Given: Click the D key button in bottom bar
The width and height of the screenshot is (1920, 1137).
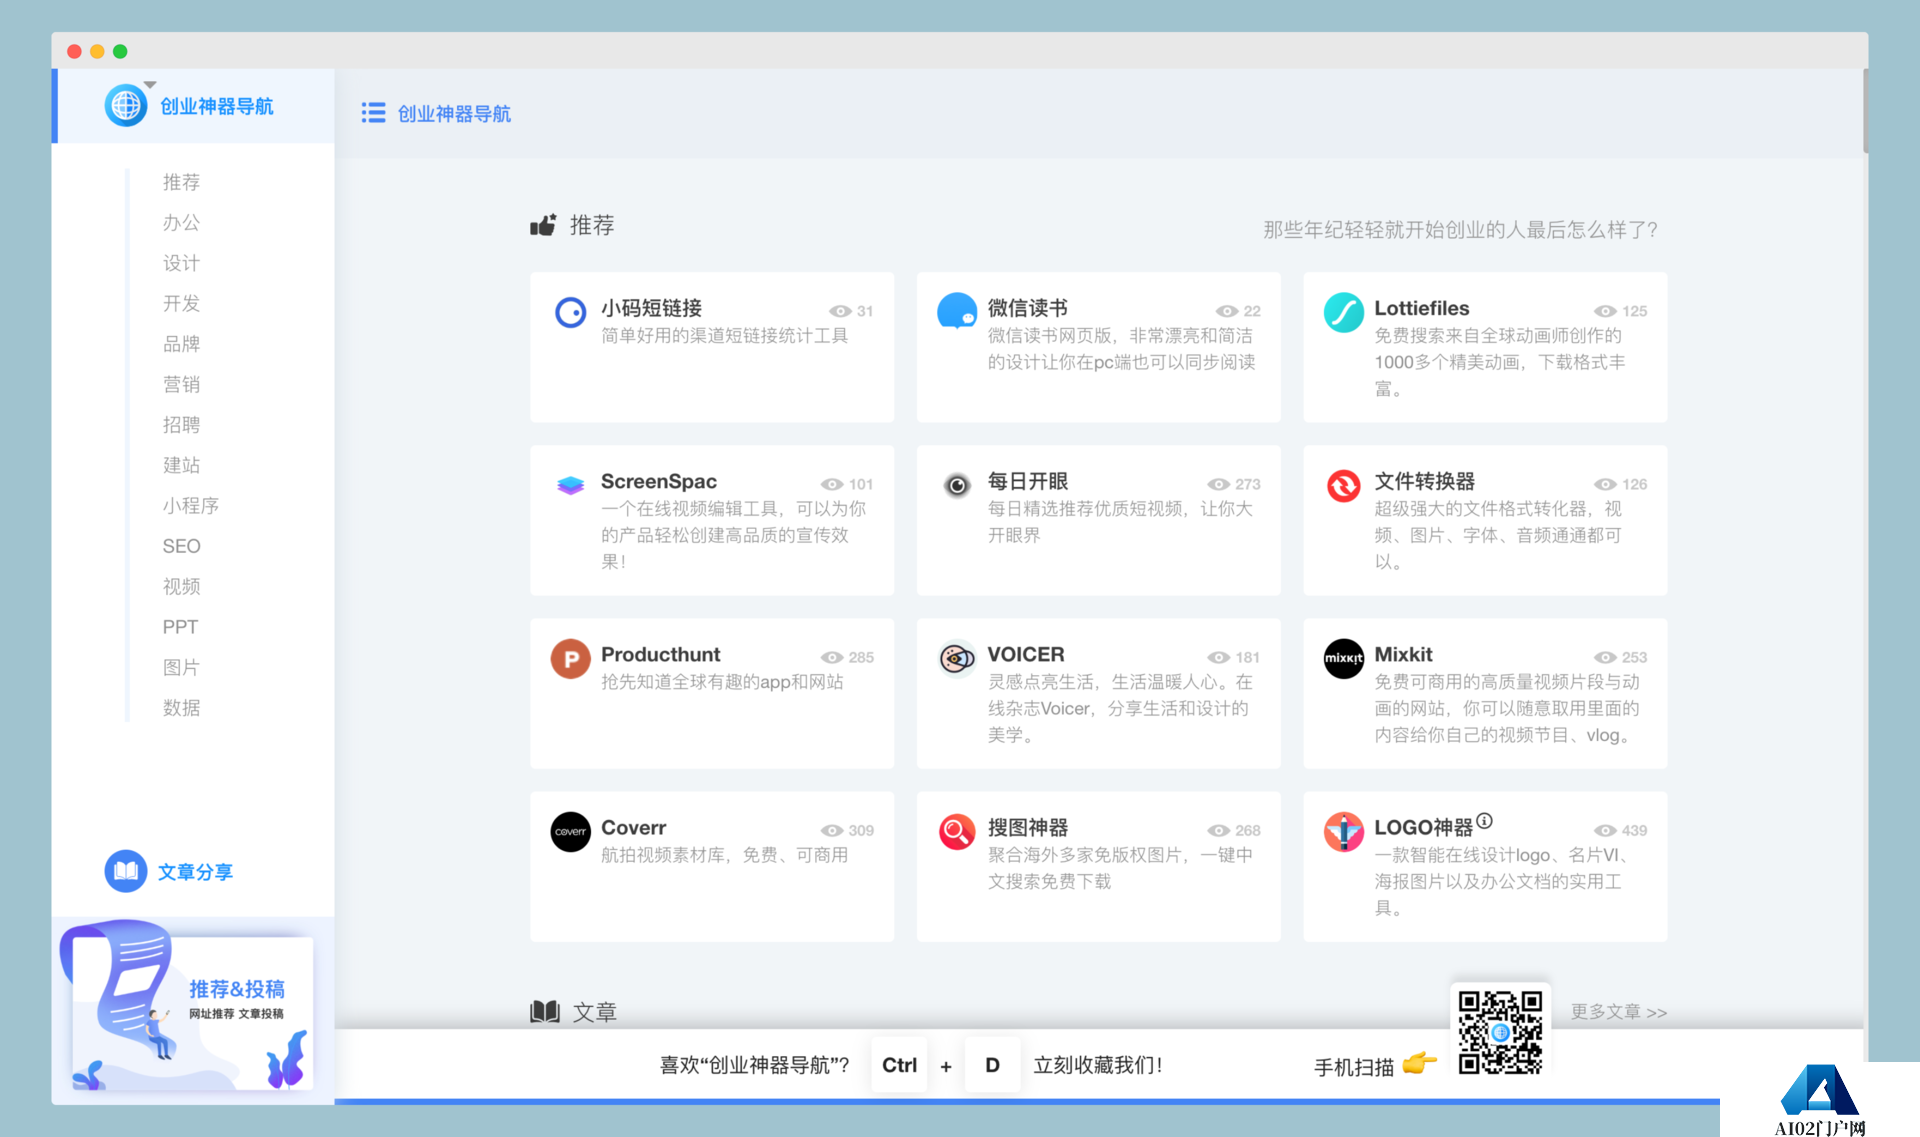Looking at the screenshot, I should [x=992, y=1065].
